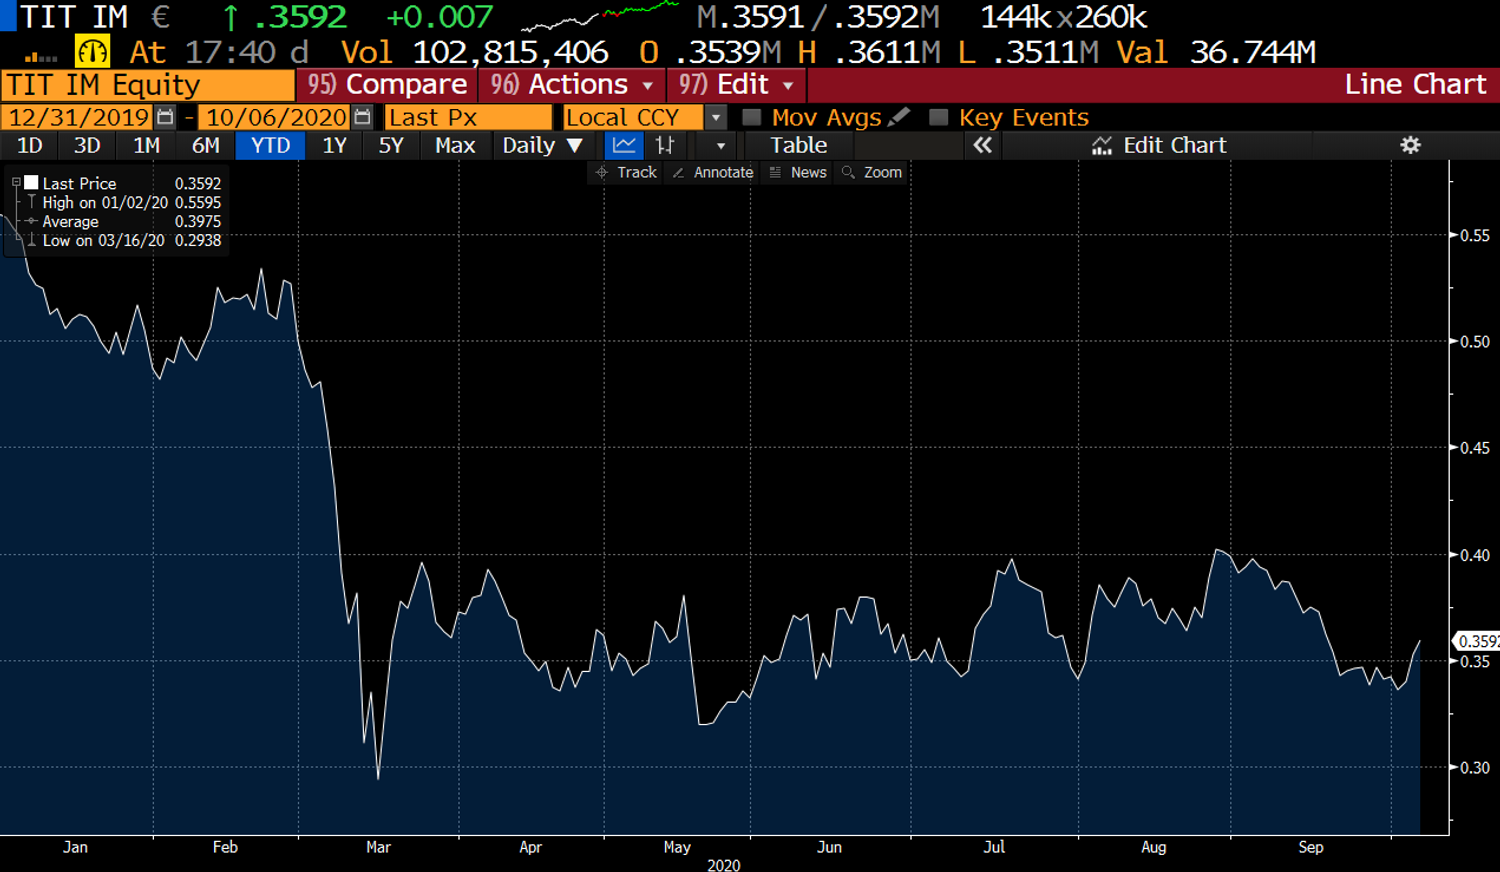Click the start date field 12/31/2019
The image size is (1500, 872).
tap(78, 118)
